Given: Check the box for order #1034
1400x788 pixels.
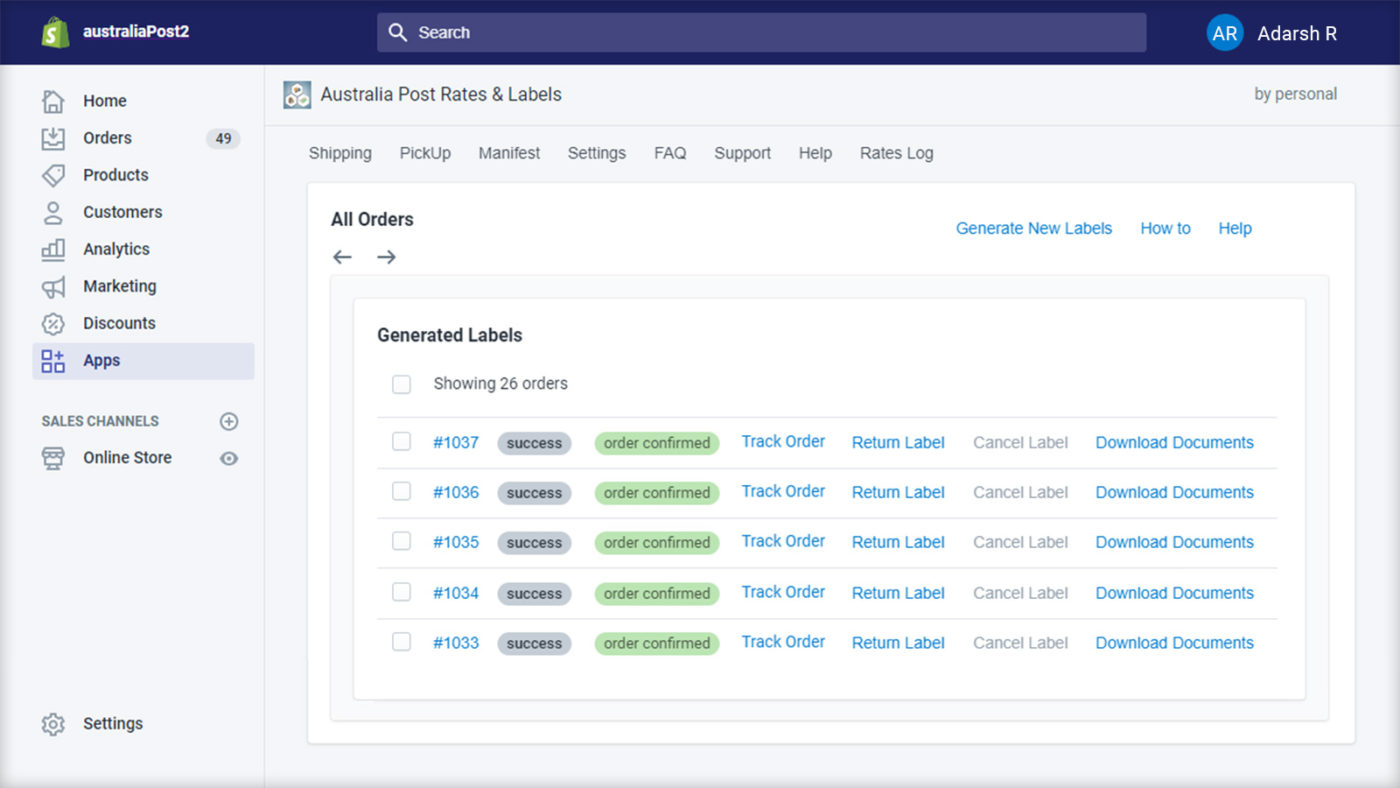Looking at the screenshot, I should tap(401, 592).
